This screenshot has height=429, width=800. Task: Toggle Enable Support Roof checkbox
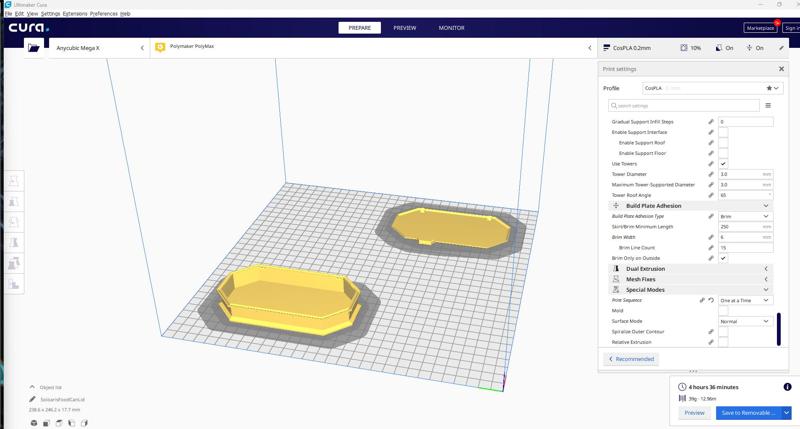point(723,143)
